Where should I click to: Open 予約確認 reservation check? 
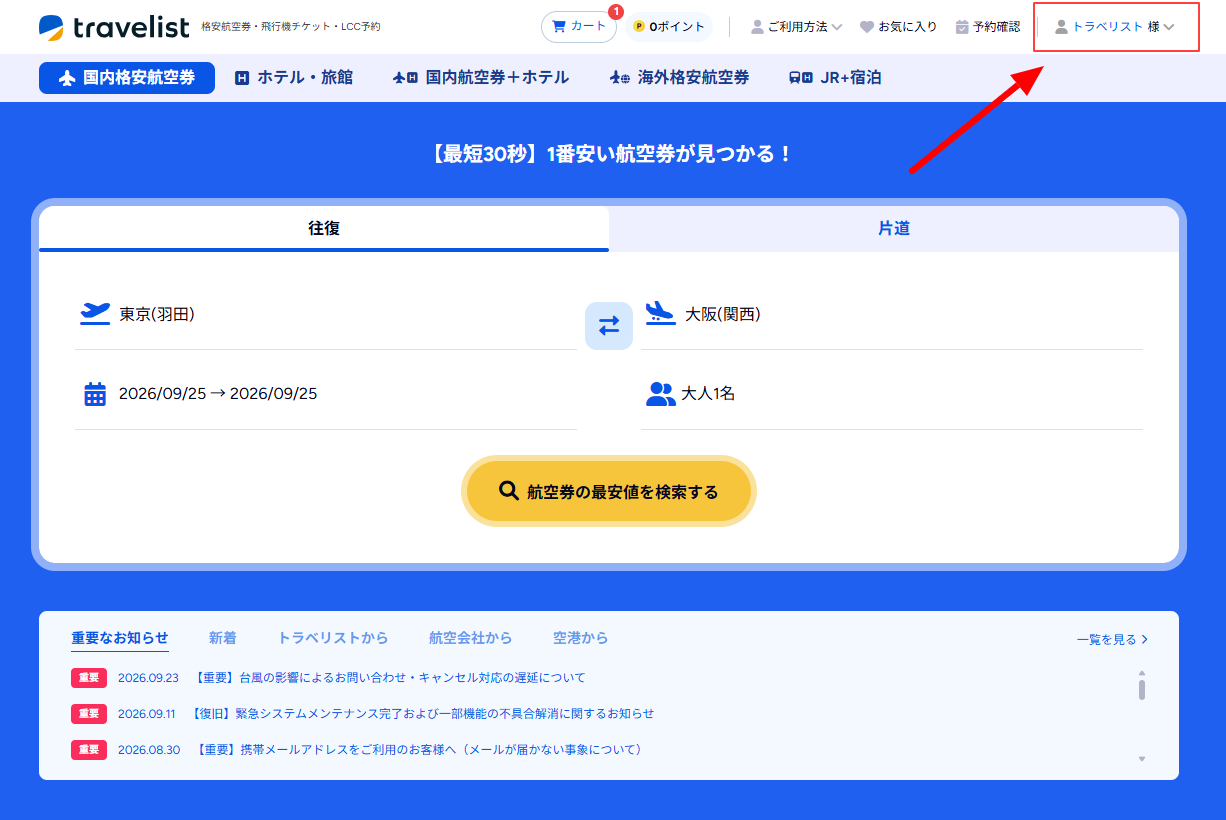click(988, 27)
